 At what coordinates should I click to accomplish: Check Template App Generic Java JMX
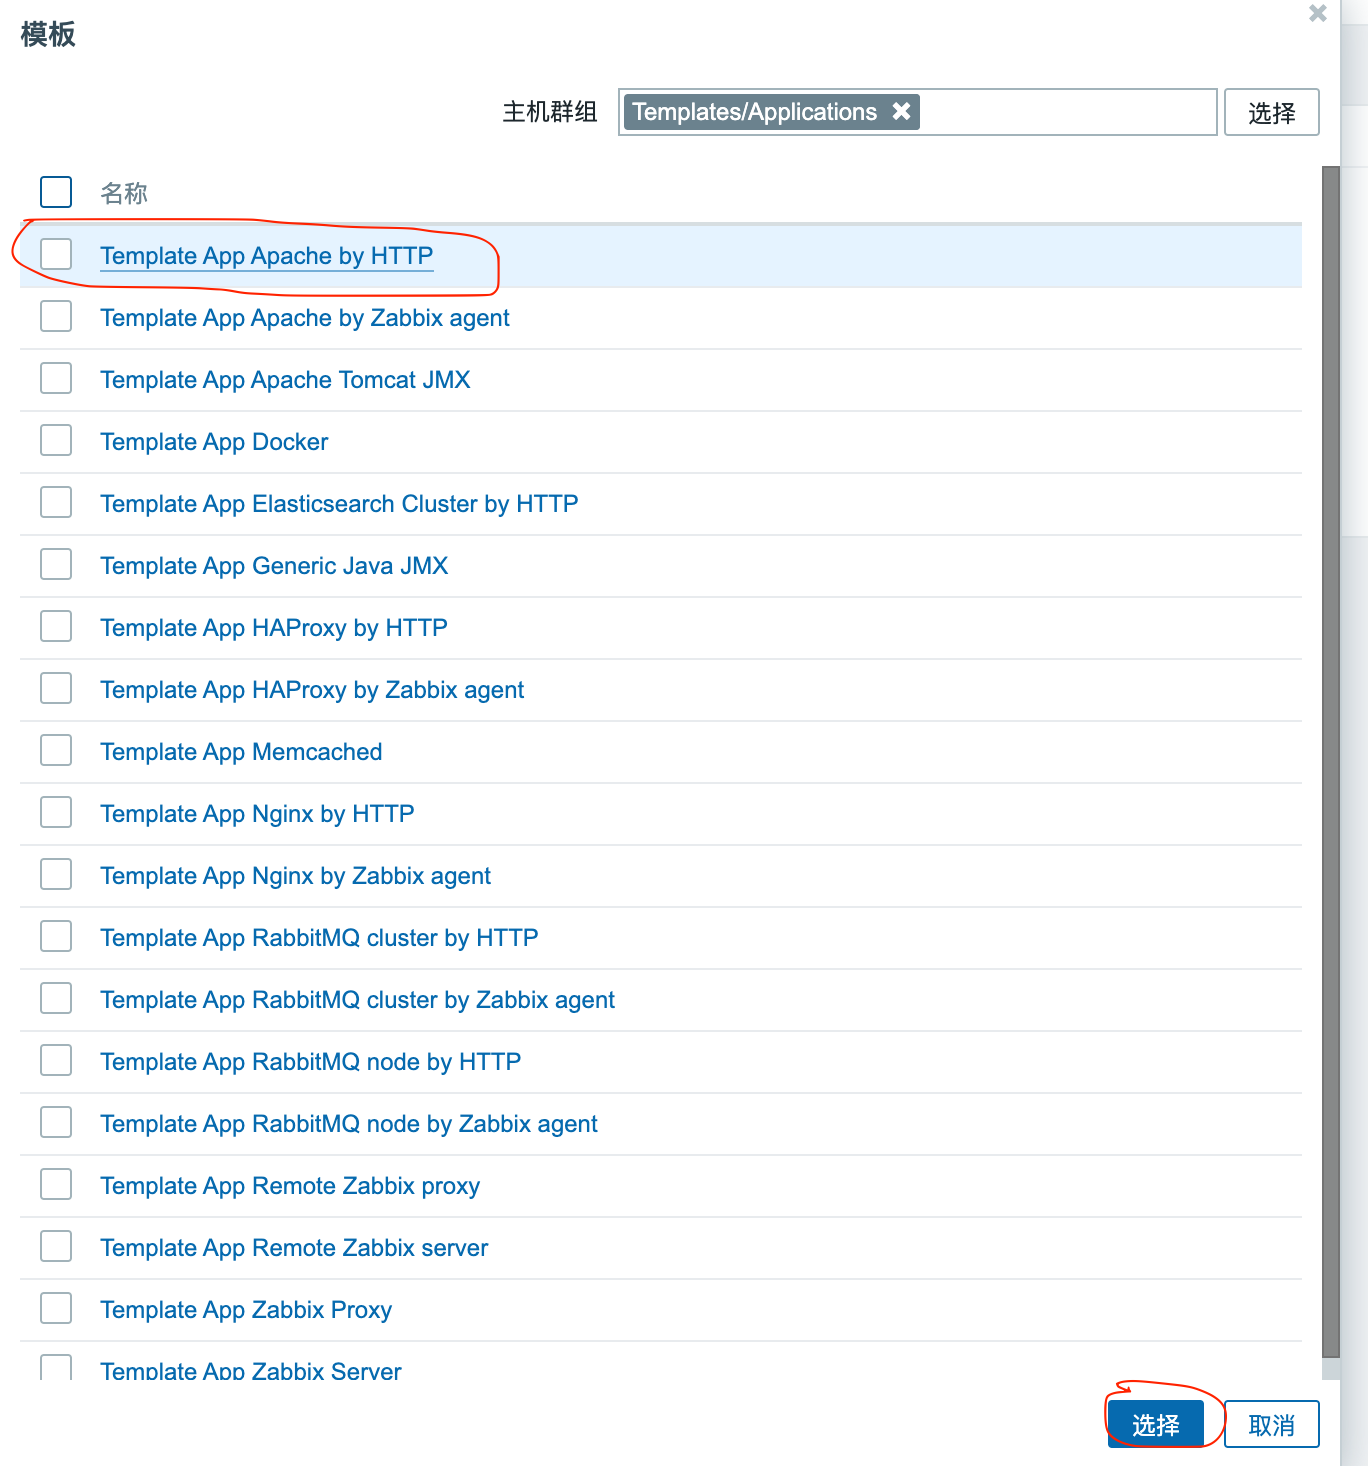pos(56,564)
